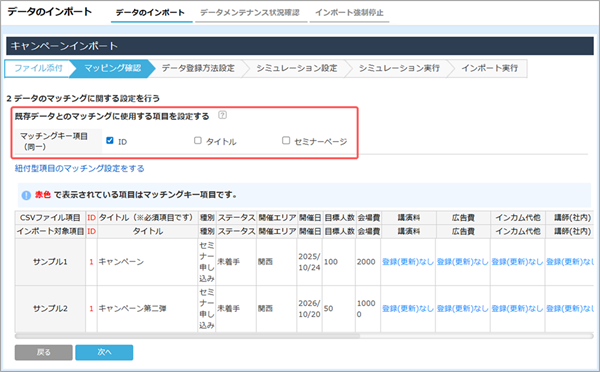Click 登録(更新)なし under 講演料 for サンプル2
This screenshot has width=600, height=372.
(x=408, y=308)
